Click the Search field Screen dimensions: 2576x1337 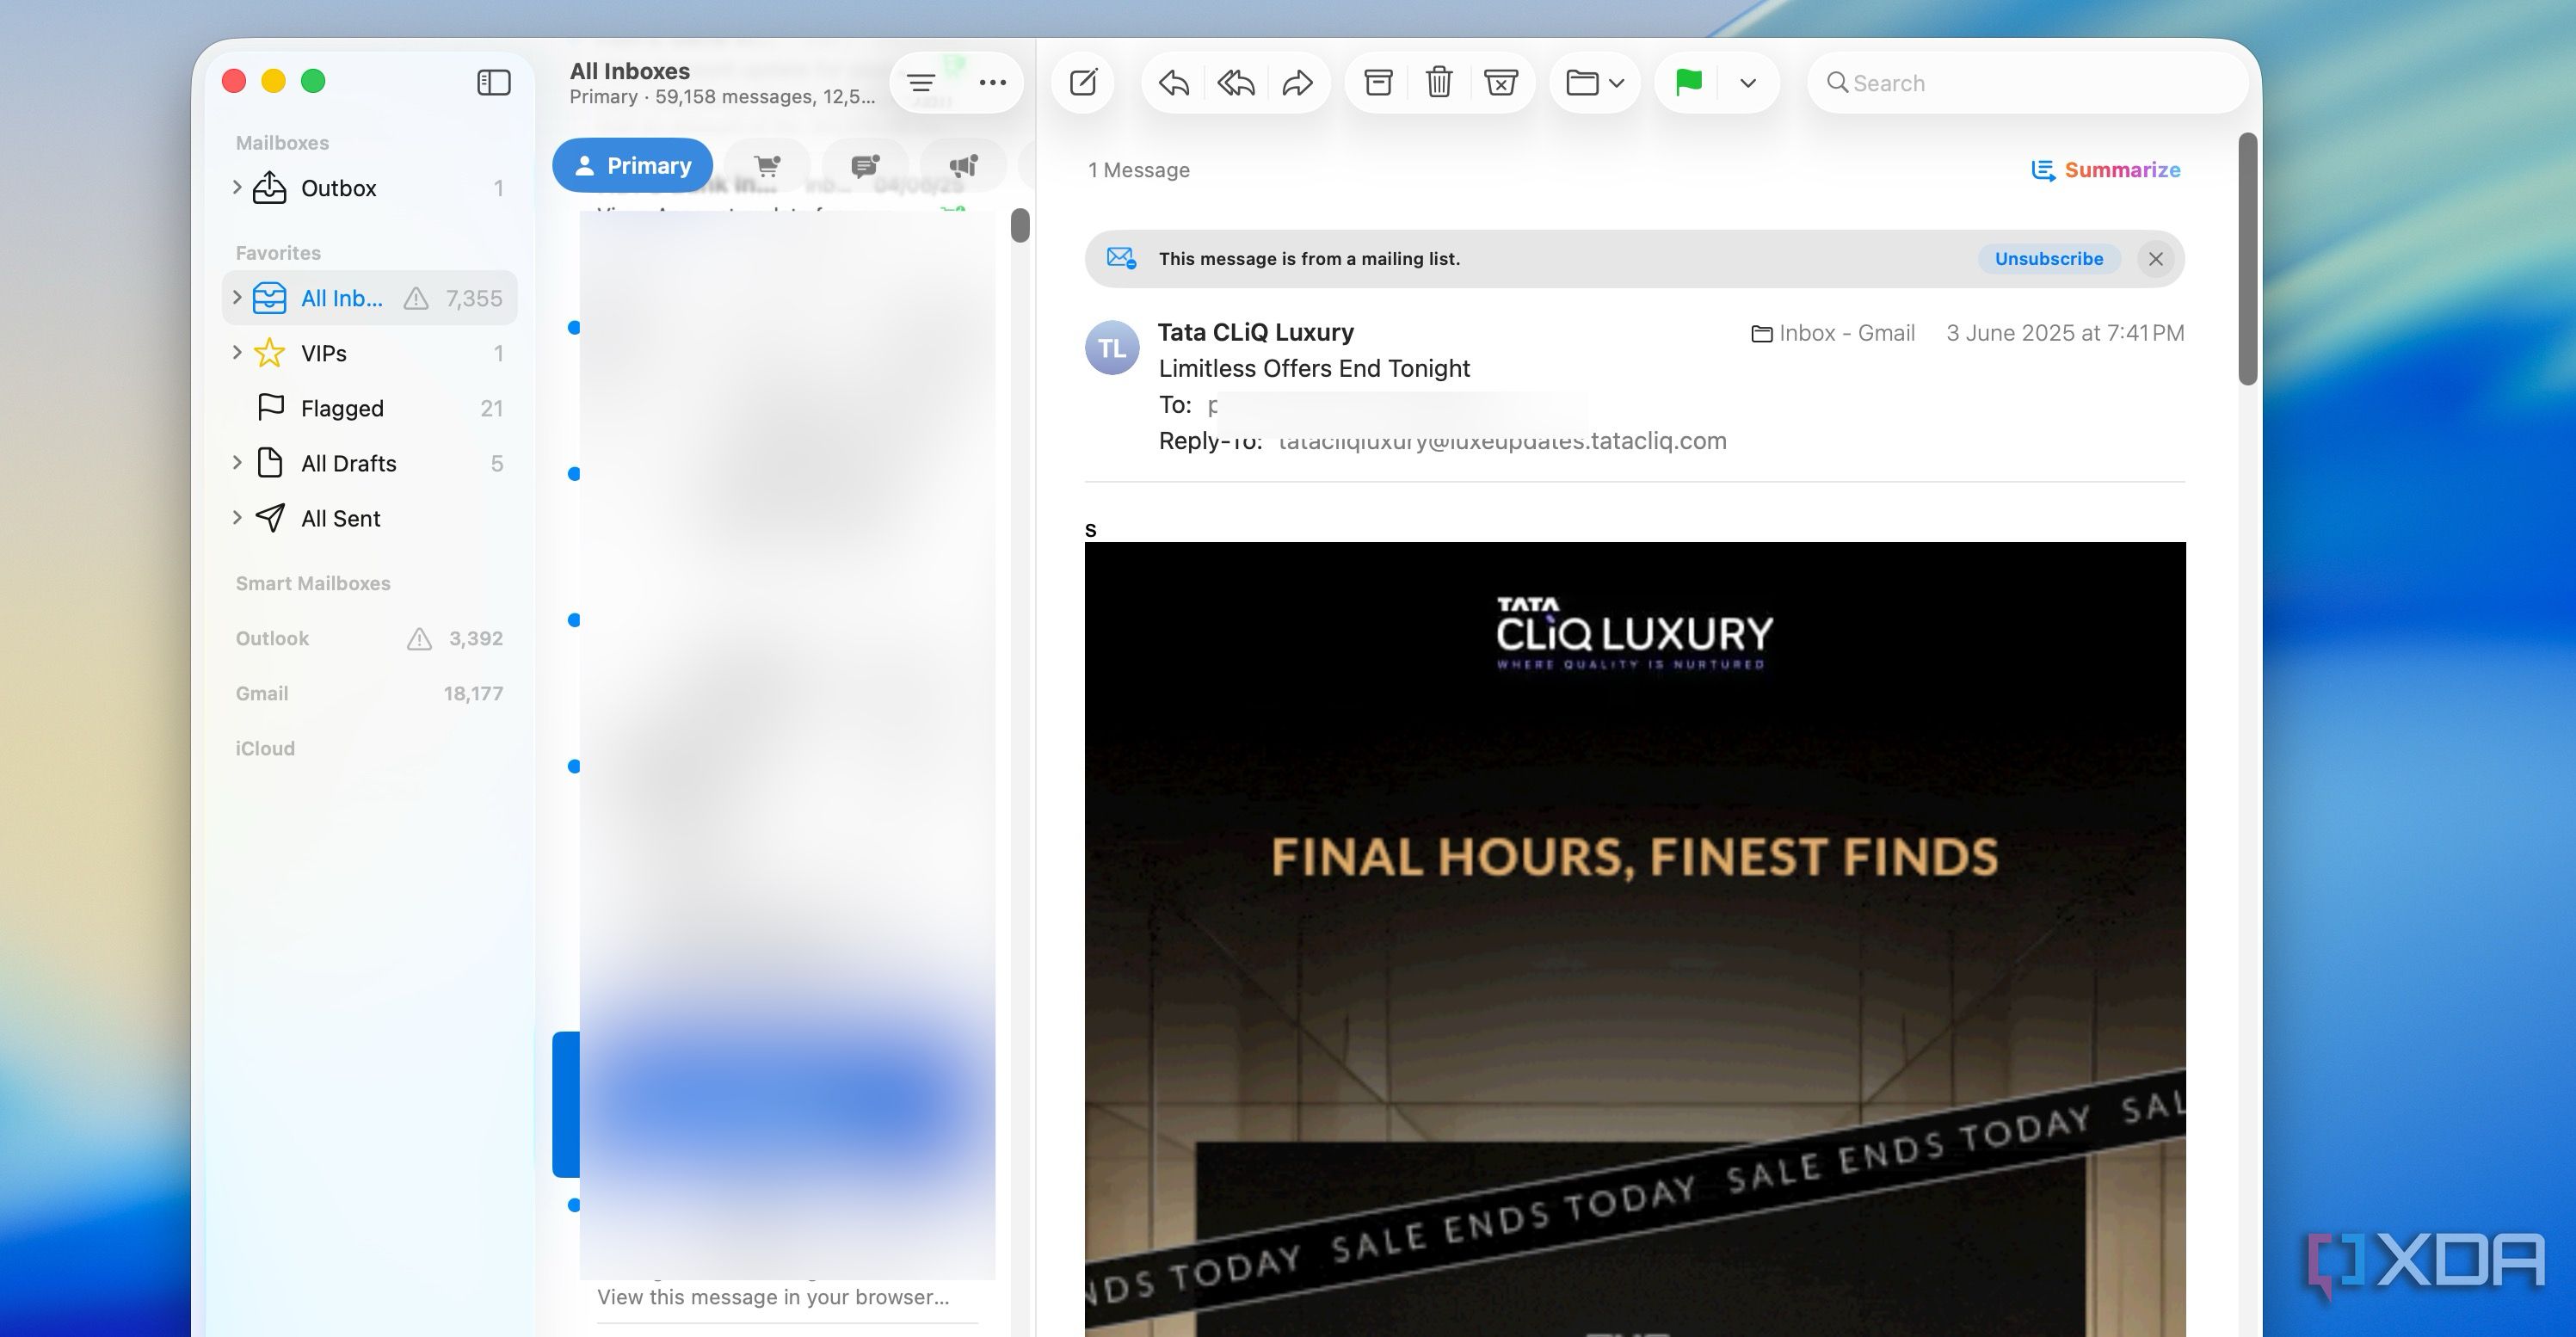(2028, 83)
